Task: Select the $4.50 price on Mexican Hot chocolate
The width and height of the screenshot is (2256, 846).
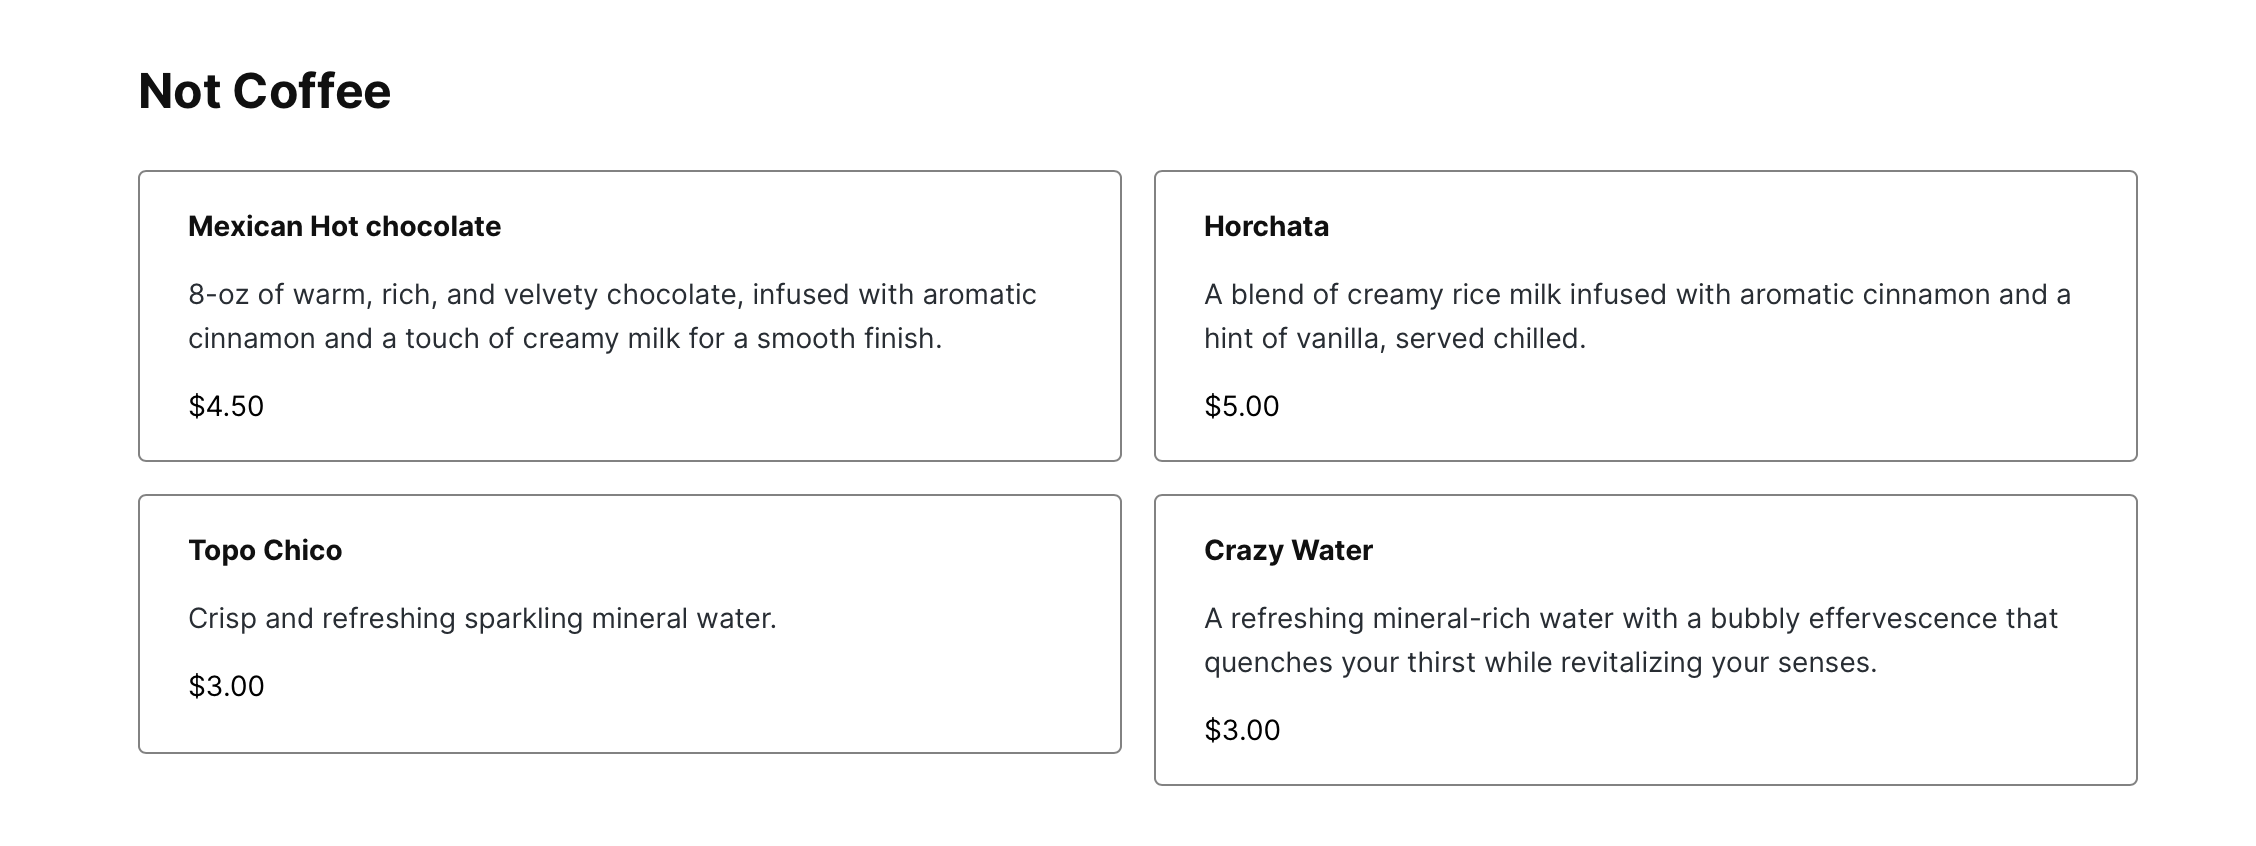Action: coord(226,406)
